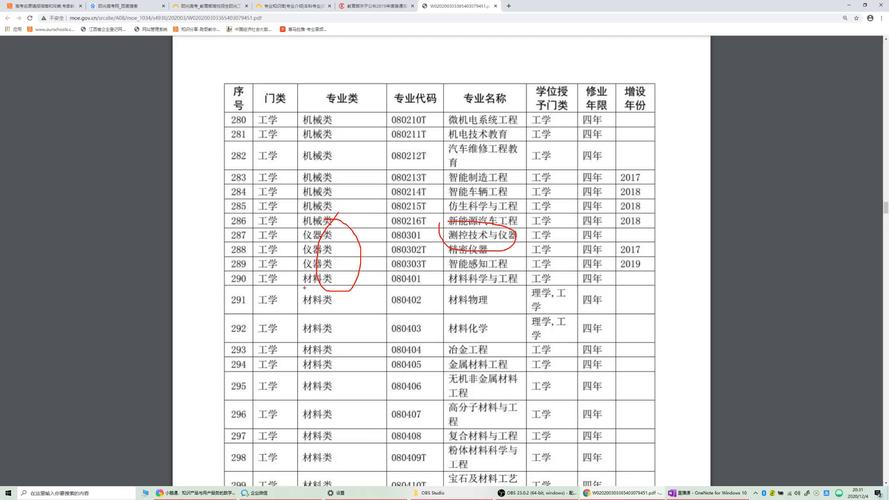Click 微机电系统工程 major name

click(x=483, y=120)
